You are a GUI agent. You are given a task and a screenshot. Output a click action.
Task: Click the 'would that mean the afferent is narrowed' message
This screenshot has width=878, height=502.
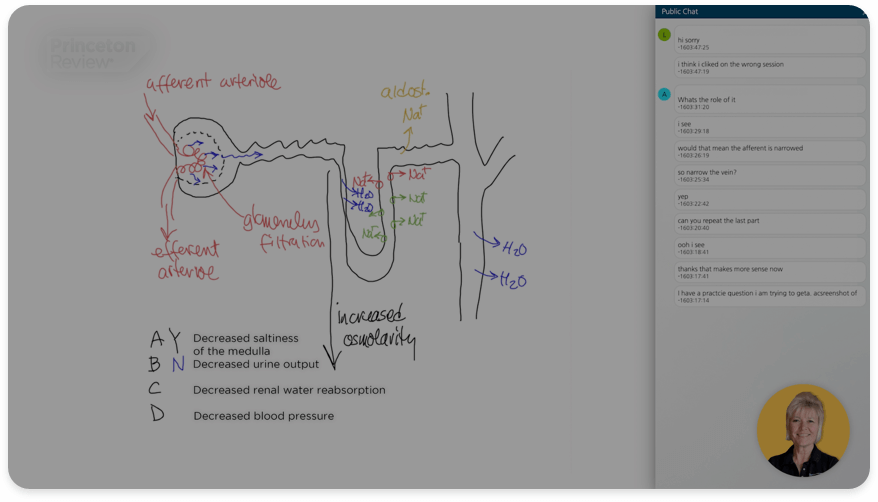point(768,151)
